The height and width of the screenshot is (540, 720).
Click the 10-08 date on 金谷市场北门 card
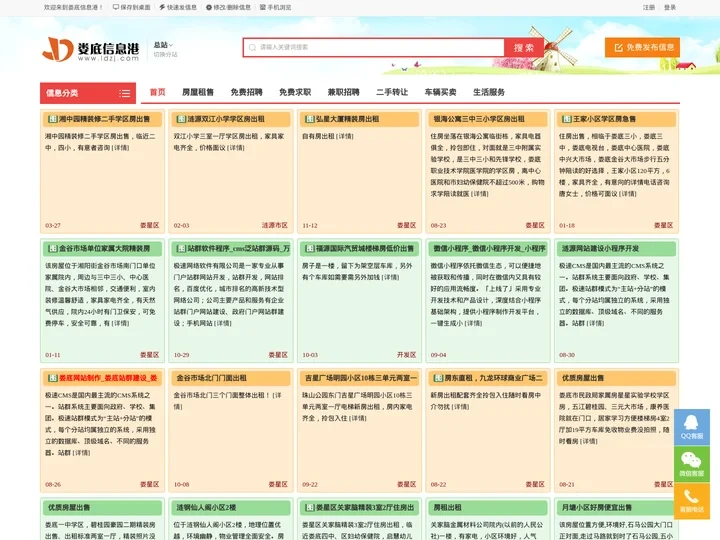[181, 485]
